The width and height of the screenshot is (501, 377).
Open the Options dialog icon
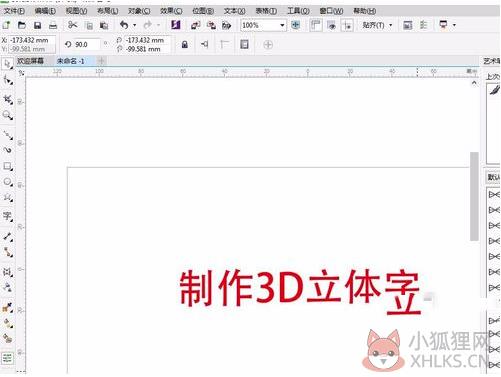coord(424,25)
